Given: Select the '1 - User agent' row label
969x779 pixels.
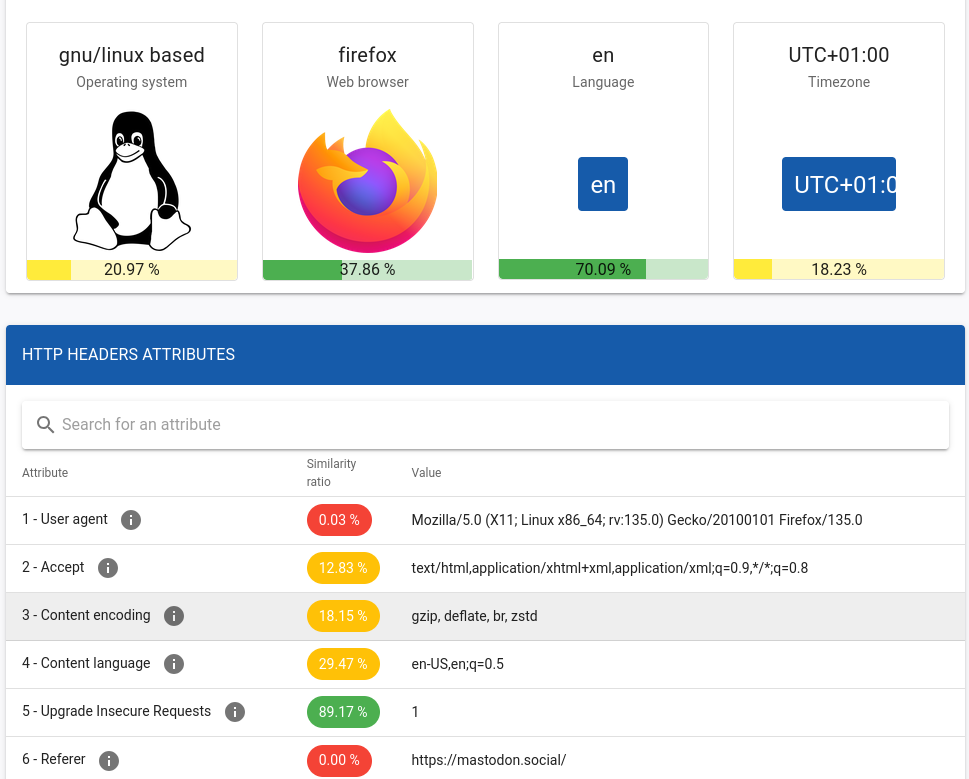Looking at the screenshot, I should 65,519.
